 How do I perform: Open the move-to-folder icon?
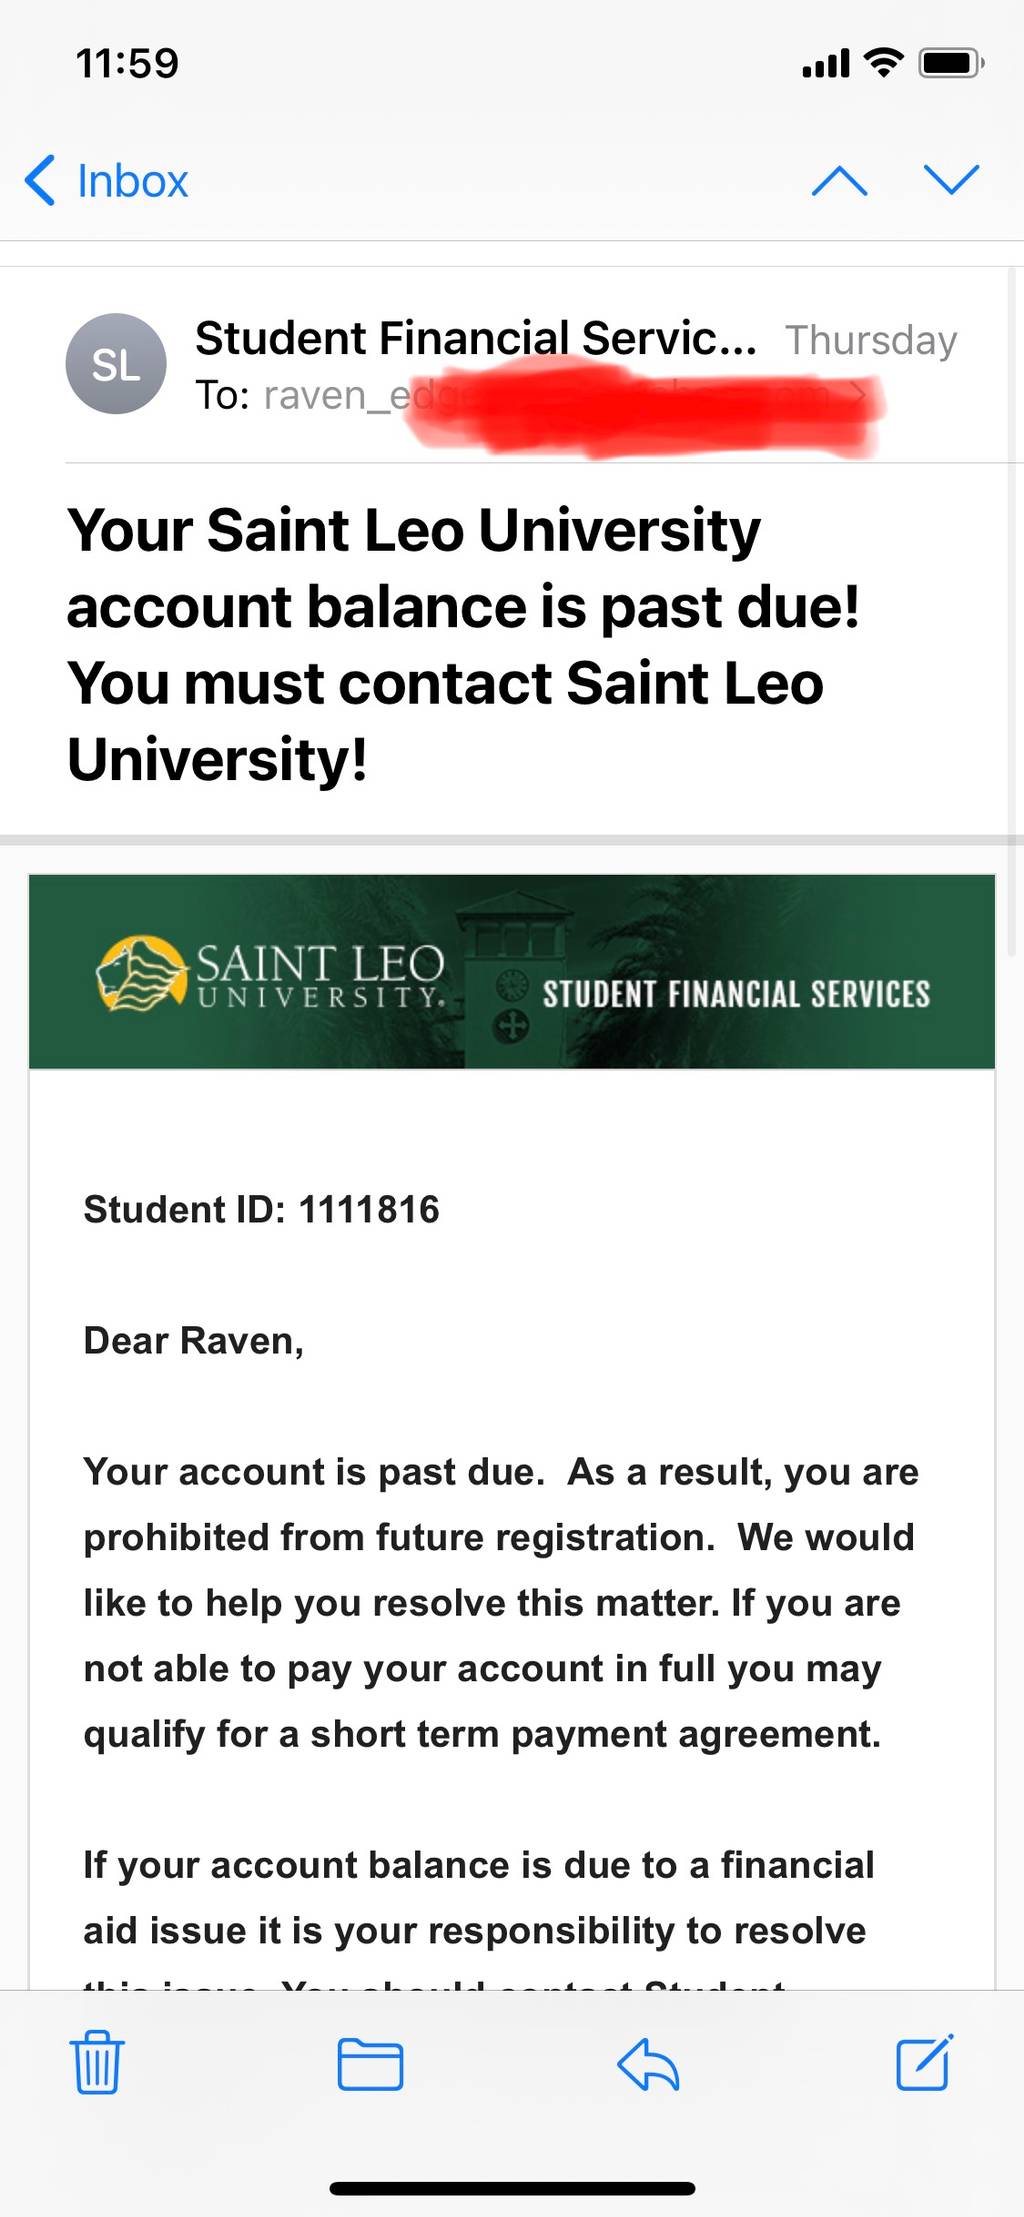370,2064
